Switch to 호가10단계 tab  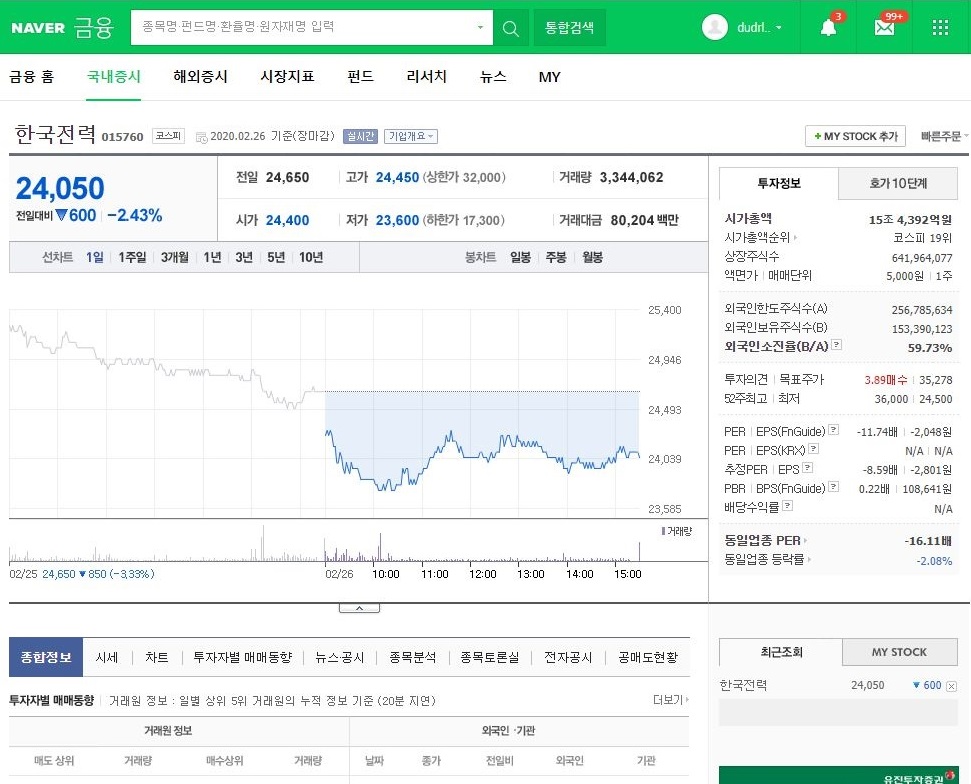pos(898,183)
